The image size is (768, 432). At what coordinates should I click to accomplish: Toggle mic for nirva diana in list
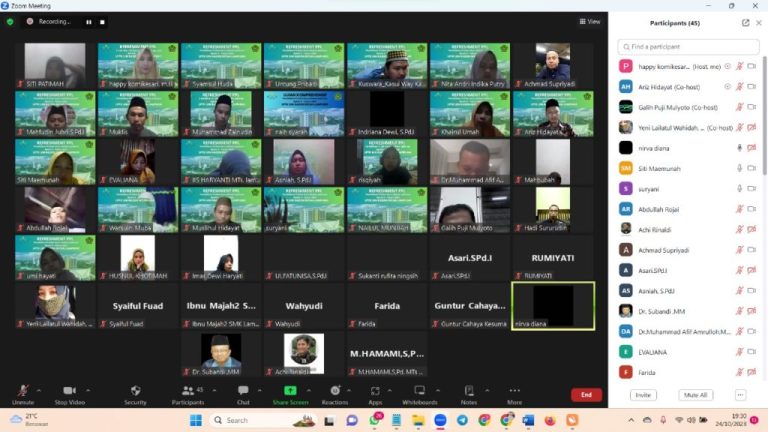click(x=740, y=148)
